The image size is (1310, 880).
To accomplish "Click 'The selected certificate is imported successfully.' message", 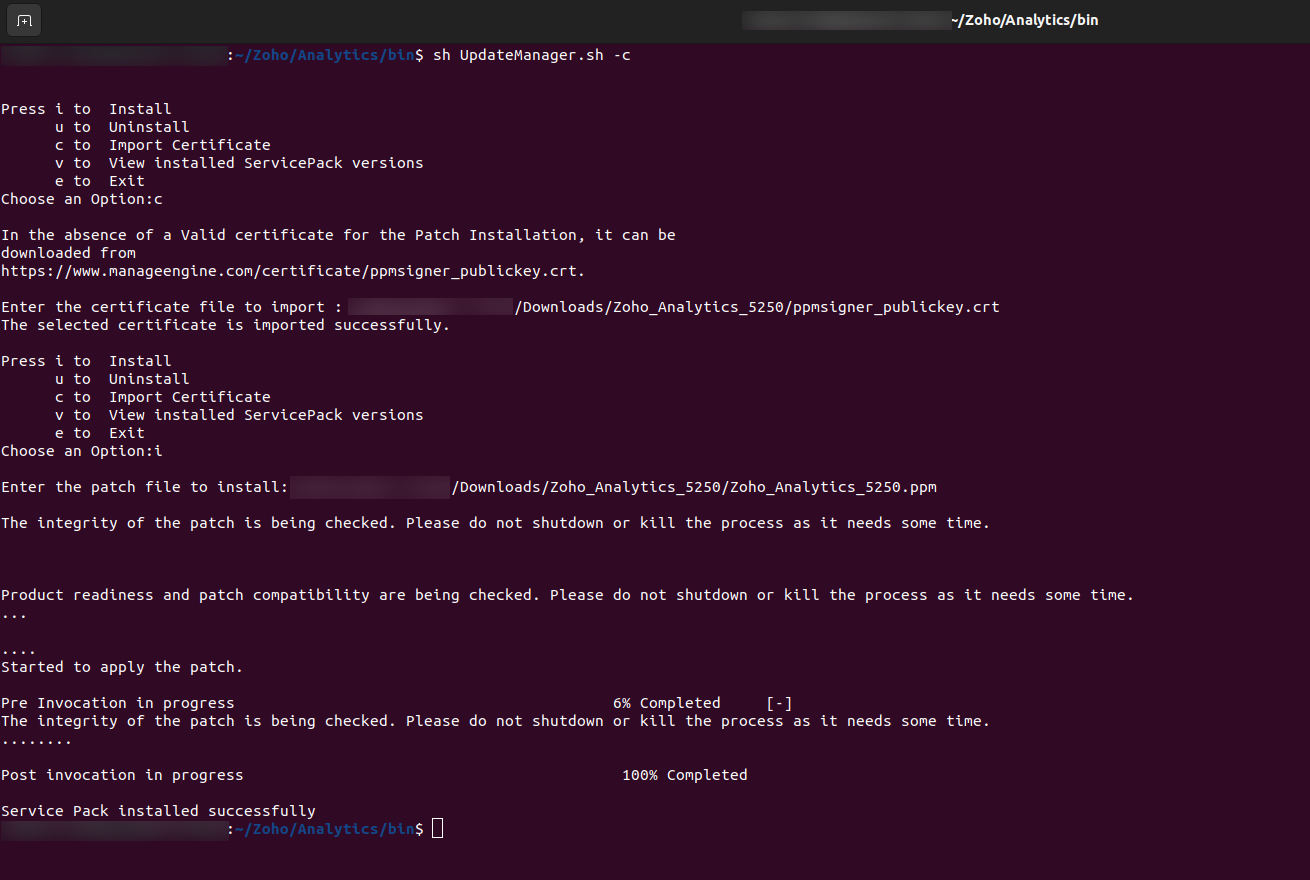I will pos(226,325).
